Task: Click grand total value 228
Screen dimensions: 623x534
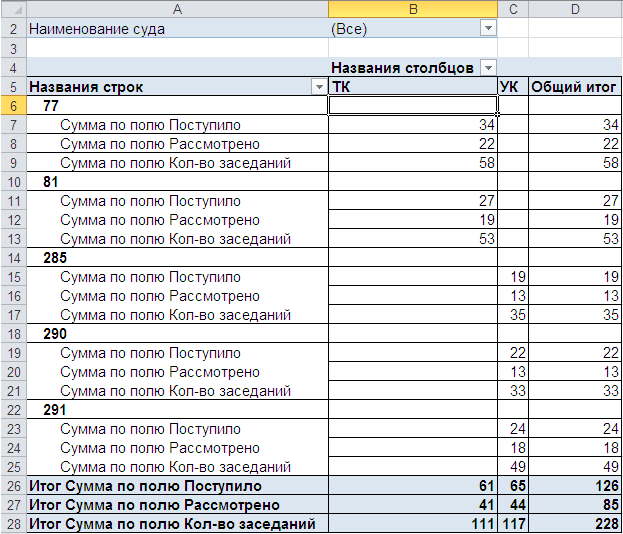Action: click(575, 524)
